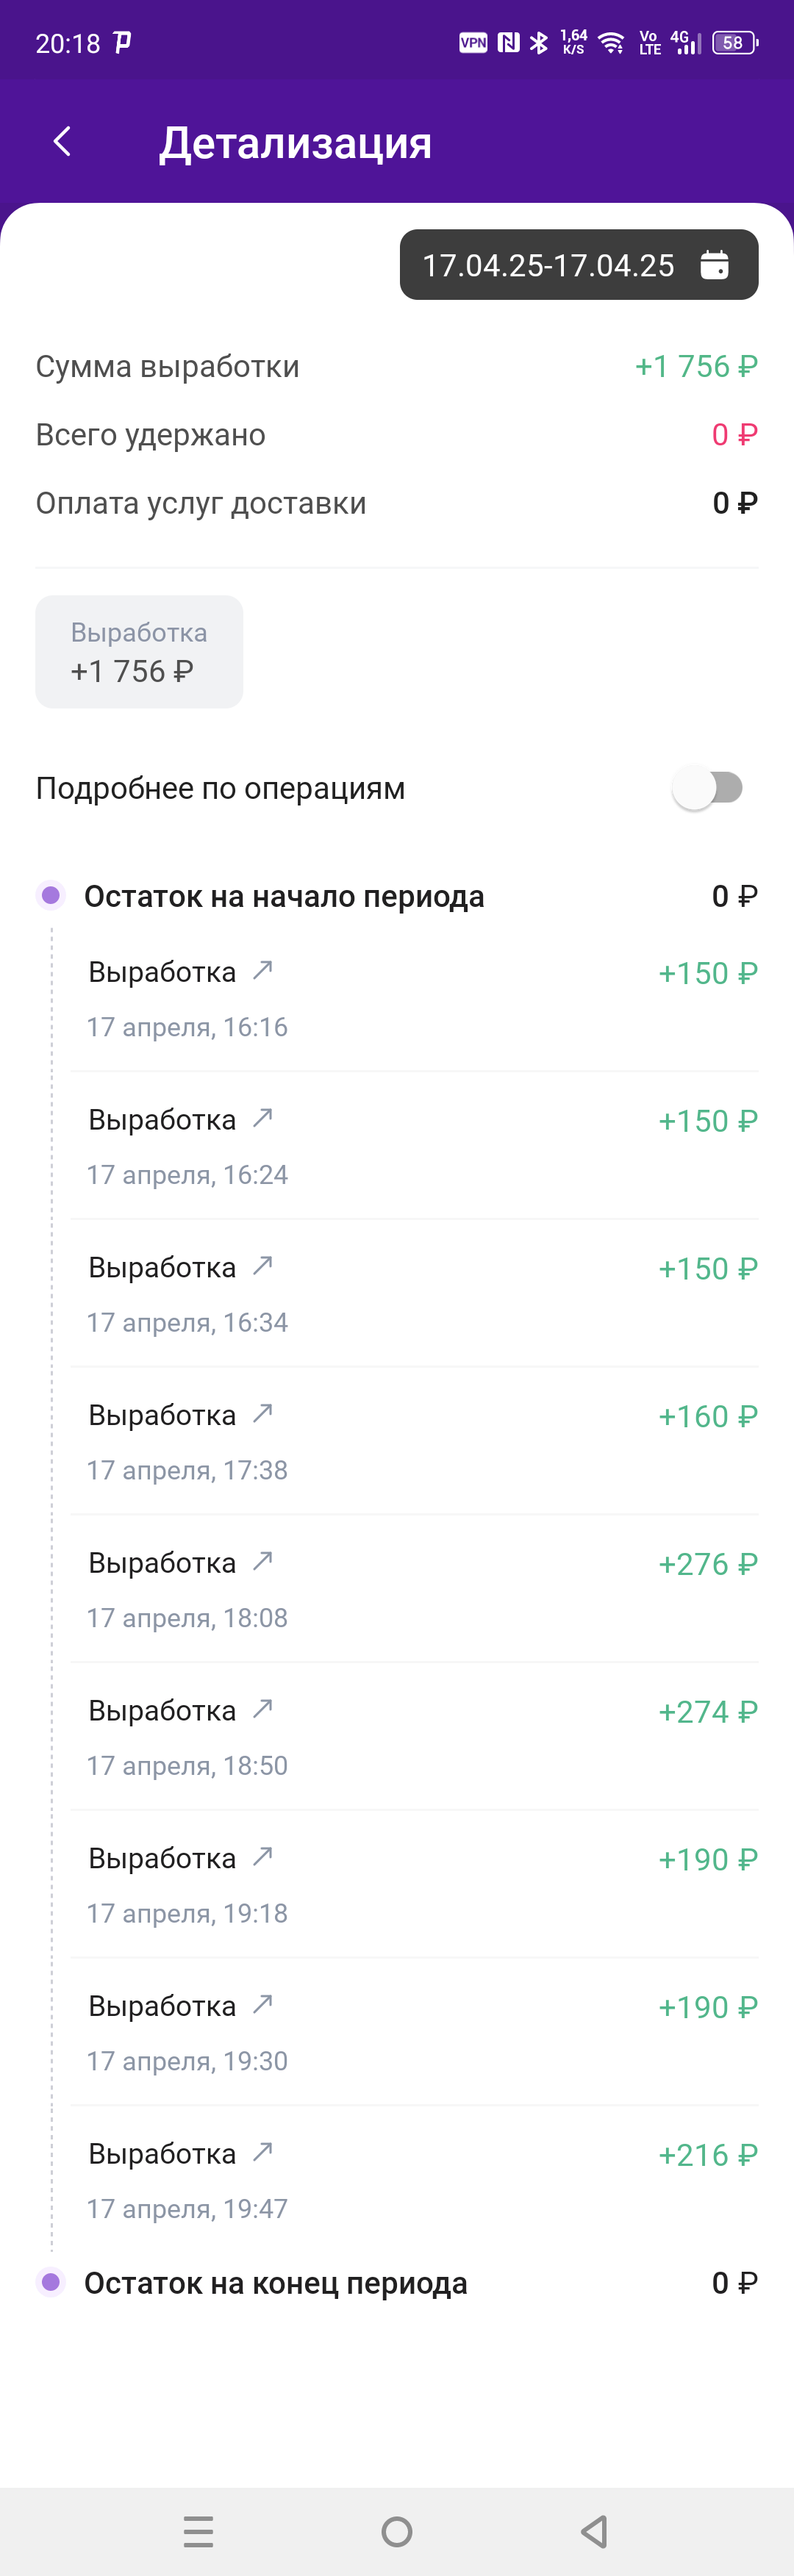The width and height of the screenshot is (794, 2576).
Task: Open date range 17.04.25-17.04.25 picker
Action: pyautogui.click(x=579, y=265)
